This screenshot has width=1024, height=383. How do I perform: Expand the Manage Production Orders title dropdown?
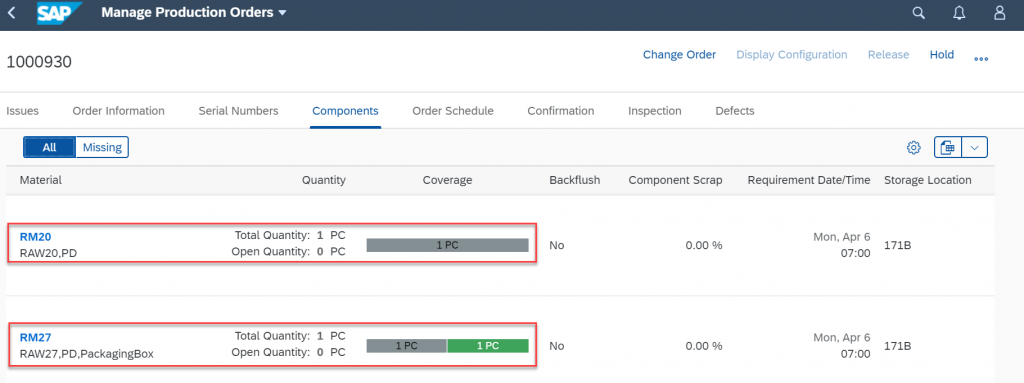tap(282, 13)
